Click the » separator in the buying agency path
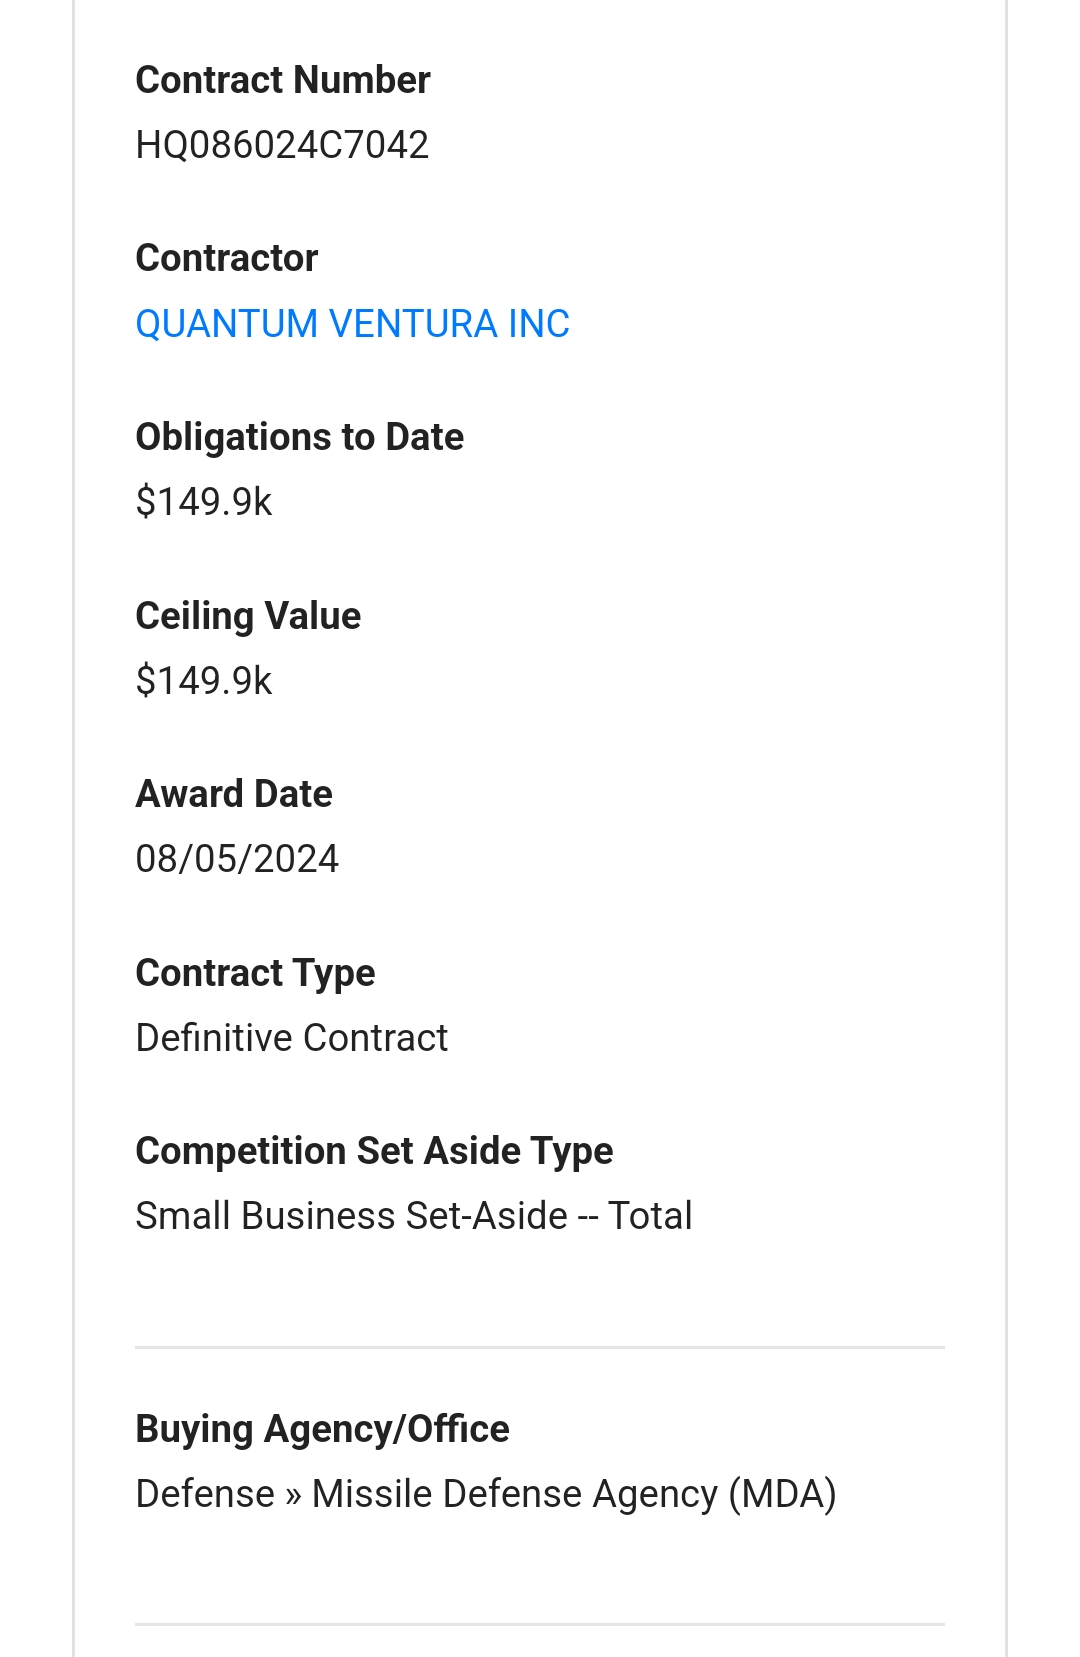This screenshot has height=1657, width=1080. 293,1495
